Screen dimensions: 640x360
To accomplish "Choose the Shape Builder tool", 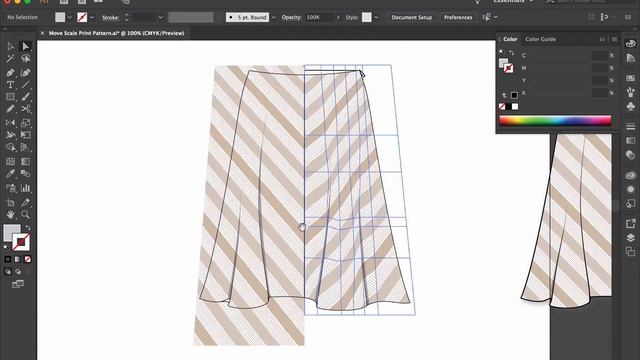I will [x=11, y=147].
